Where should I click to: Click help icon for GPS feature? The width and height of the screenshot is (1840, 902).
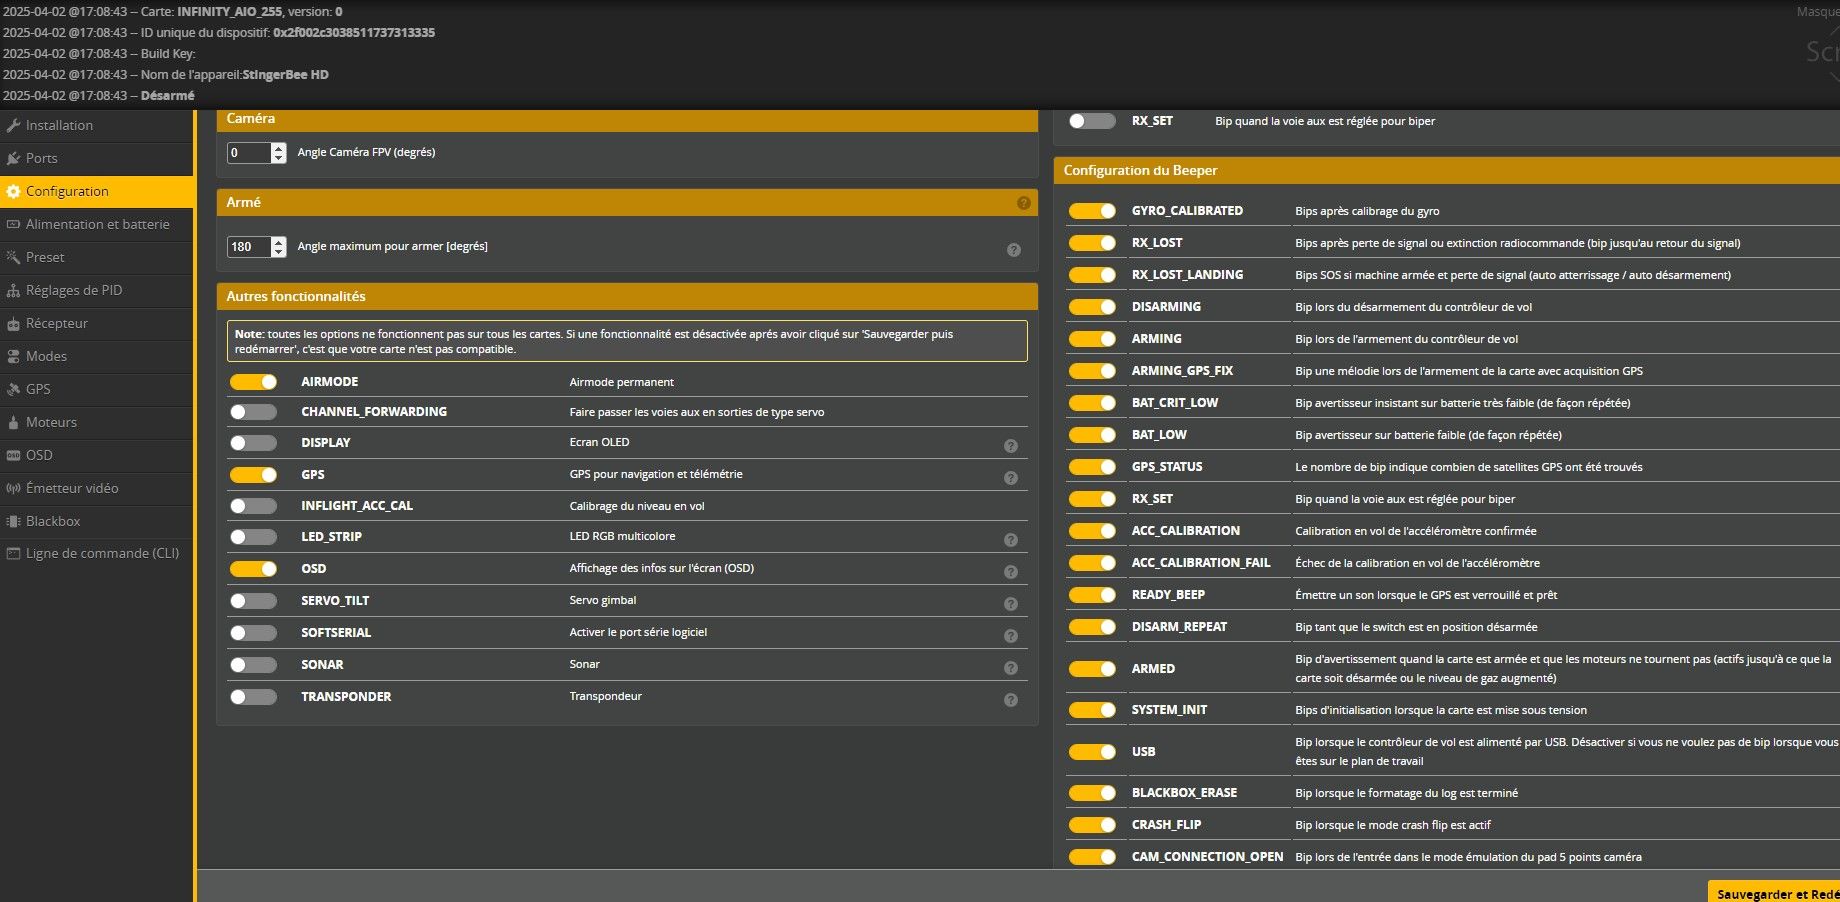coord(1010,478)
